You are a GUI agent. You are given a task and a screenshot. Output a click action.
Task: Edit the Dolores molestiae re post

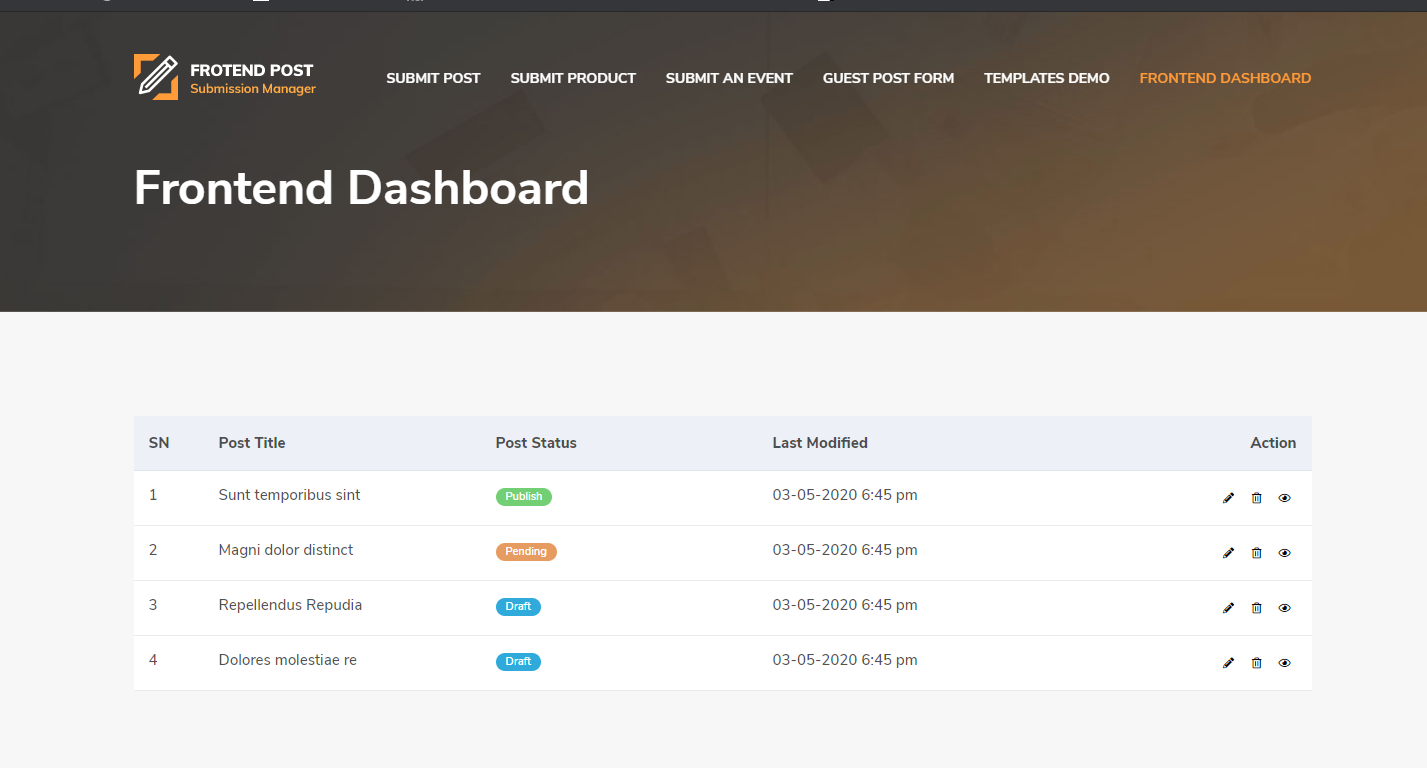coord(1228,663)
